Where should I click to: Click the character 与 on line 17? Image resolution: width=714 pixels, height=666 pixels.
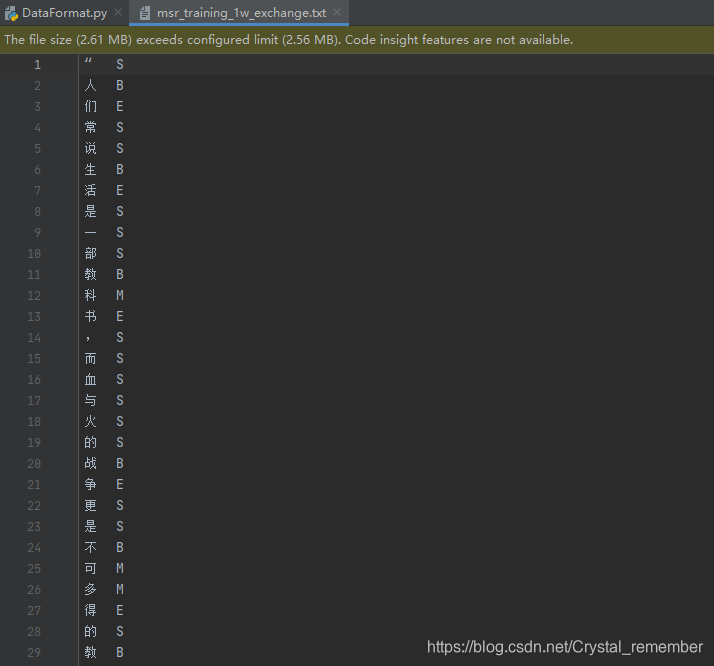91,401
